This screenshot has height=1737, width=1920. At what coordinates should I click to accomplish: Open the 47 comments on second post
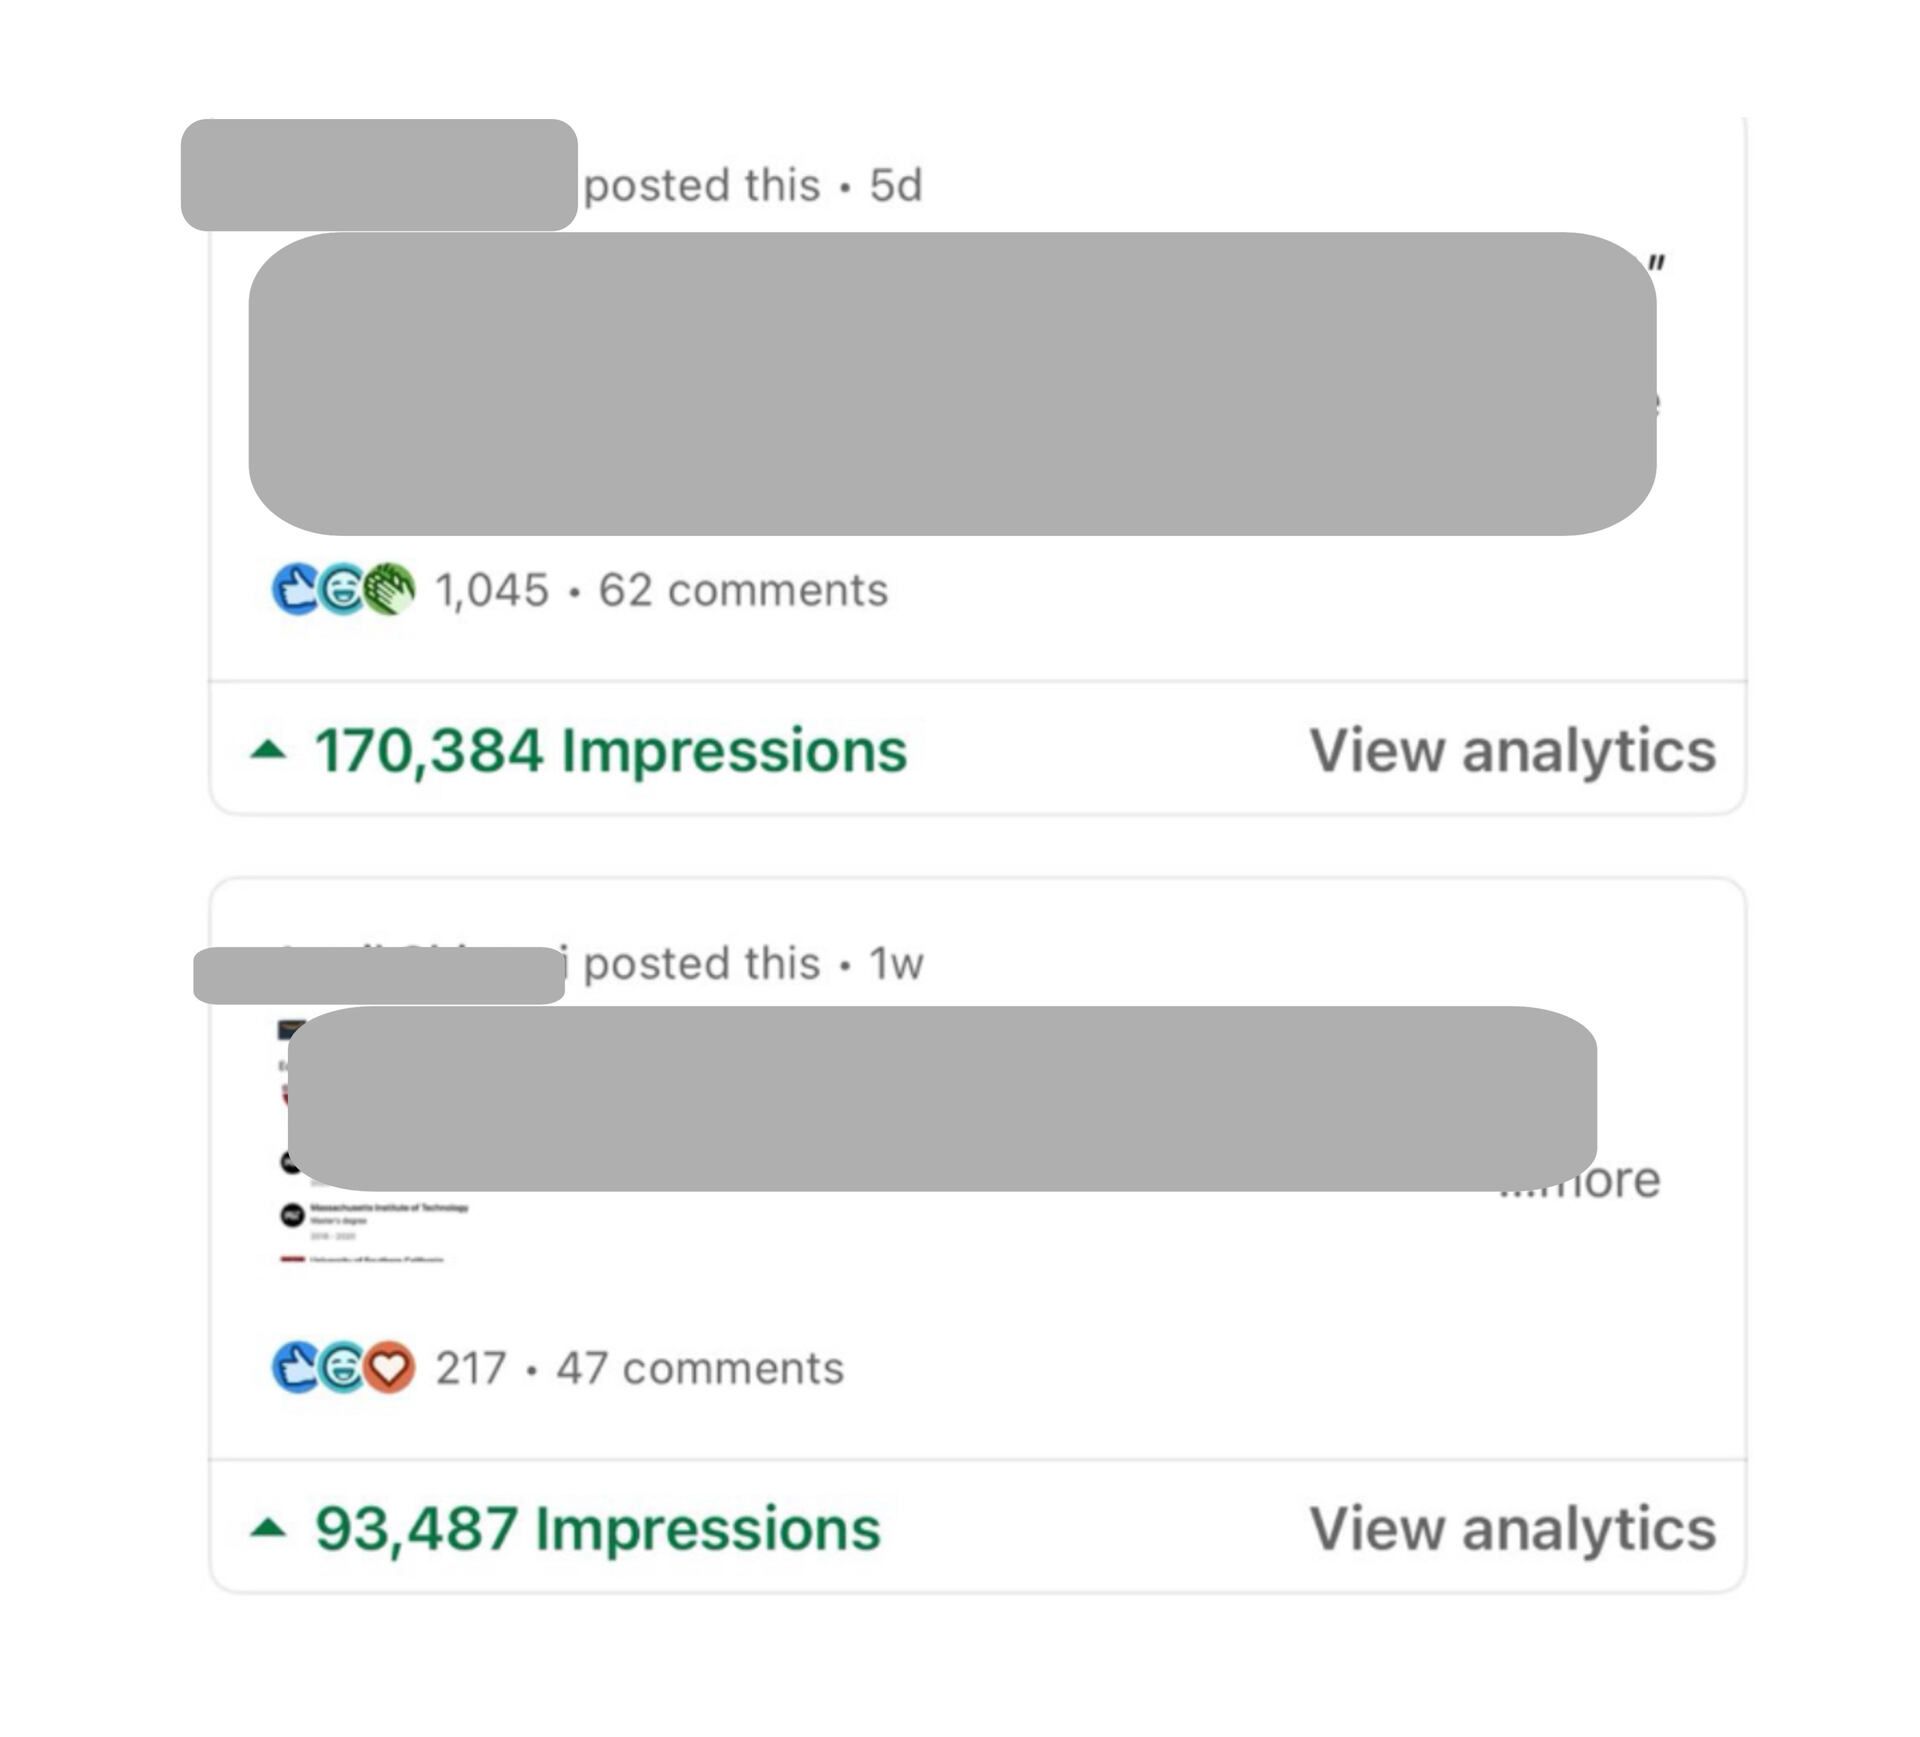tap(700, 1368)
